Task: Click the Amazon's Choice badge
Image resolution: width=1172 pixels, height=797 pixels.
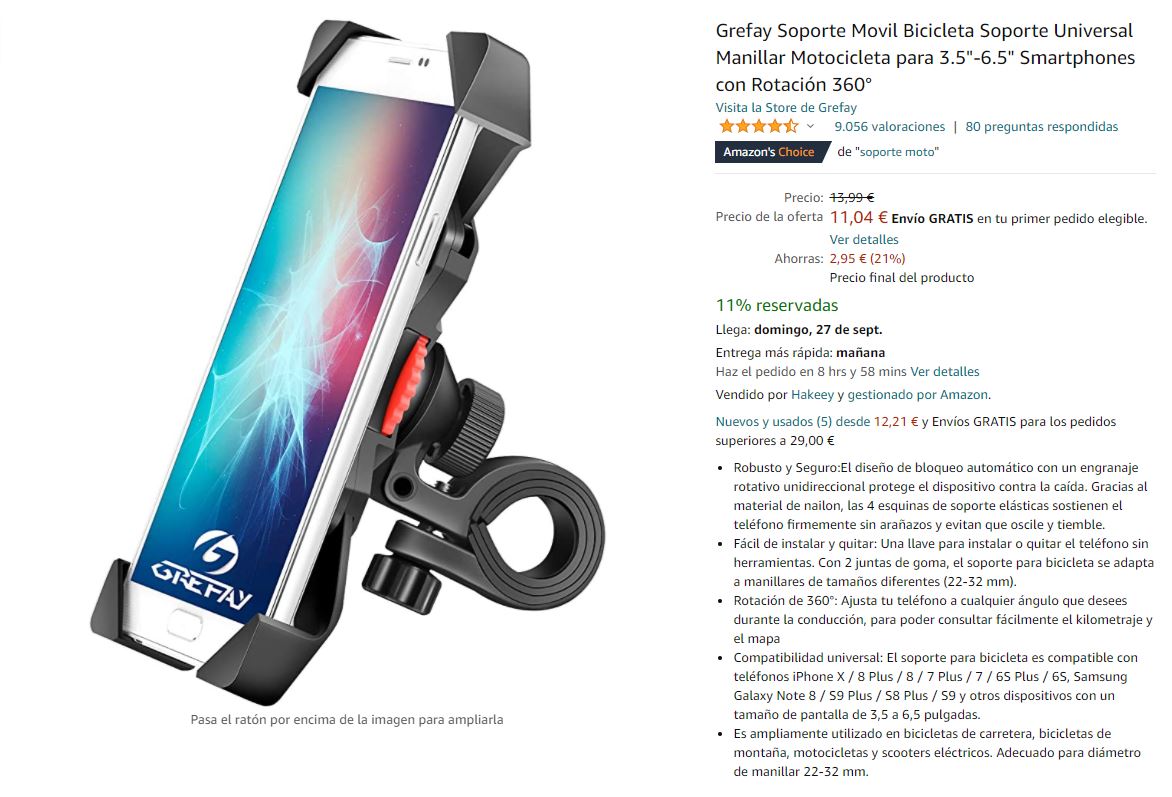Action: 769,152
